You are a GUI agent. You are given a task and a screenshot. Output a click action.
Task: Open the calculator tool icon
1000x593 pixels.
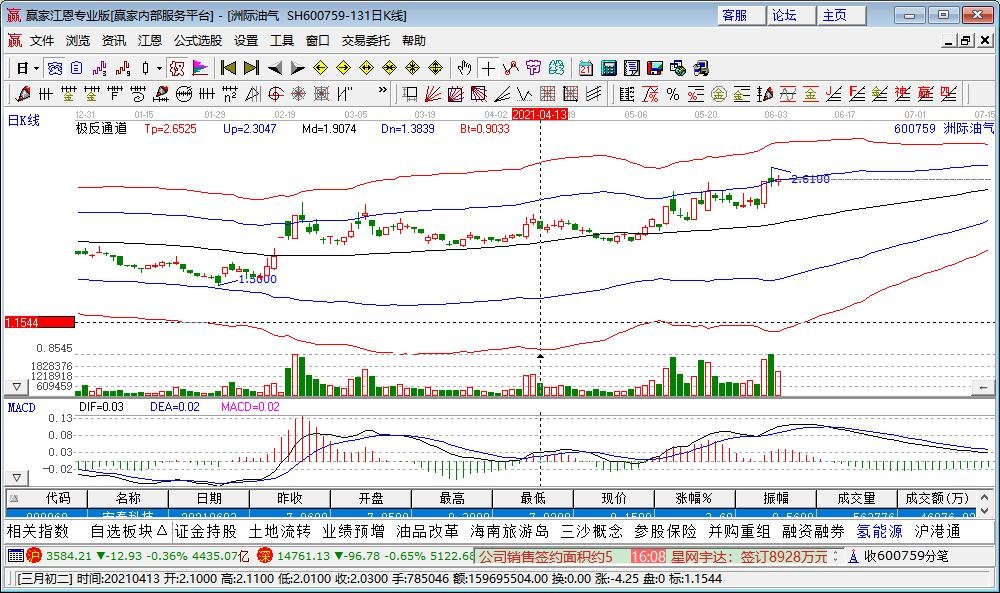tap(608, 68)
